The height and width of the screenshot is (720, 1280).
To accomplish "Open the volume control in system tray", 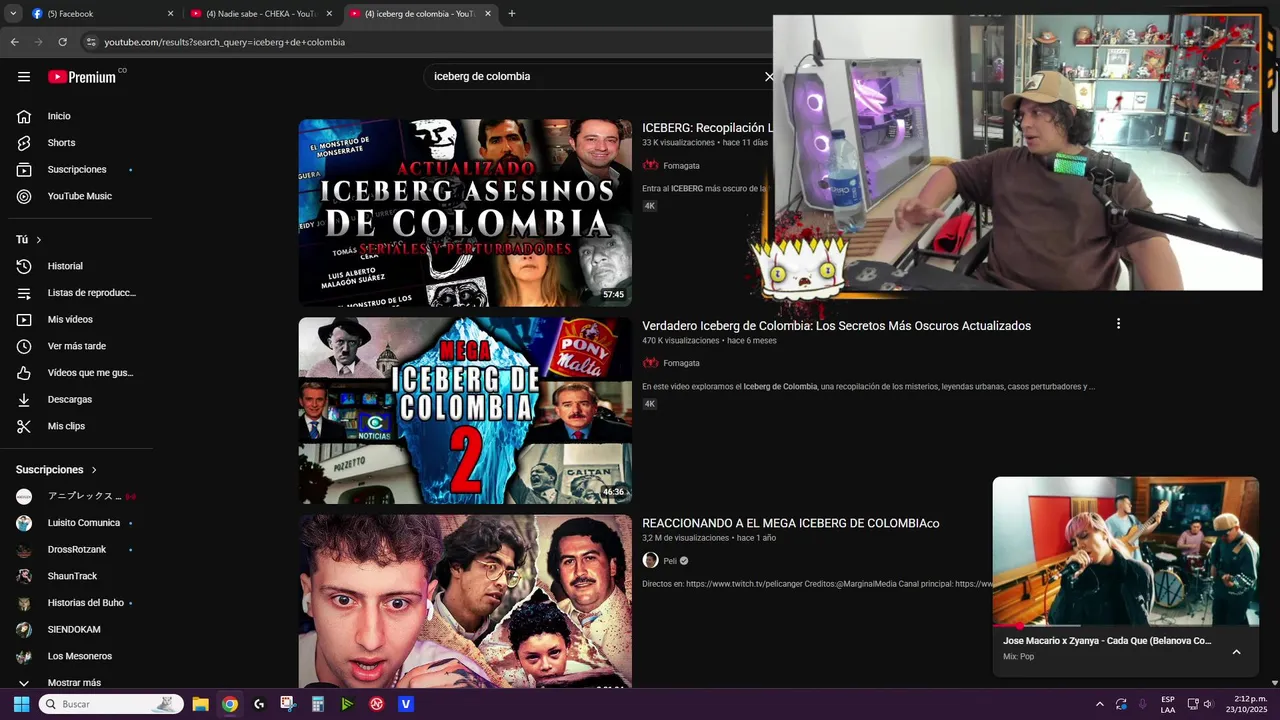I will (x=1208, y=704).
